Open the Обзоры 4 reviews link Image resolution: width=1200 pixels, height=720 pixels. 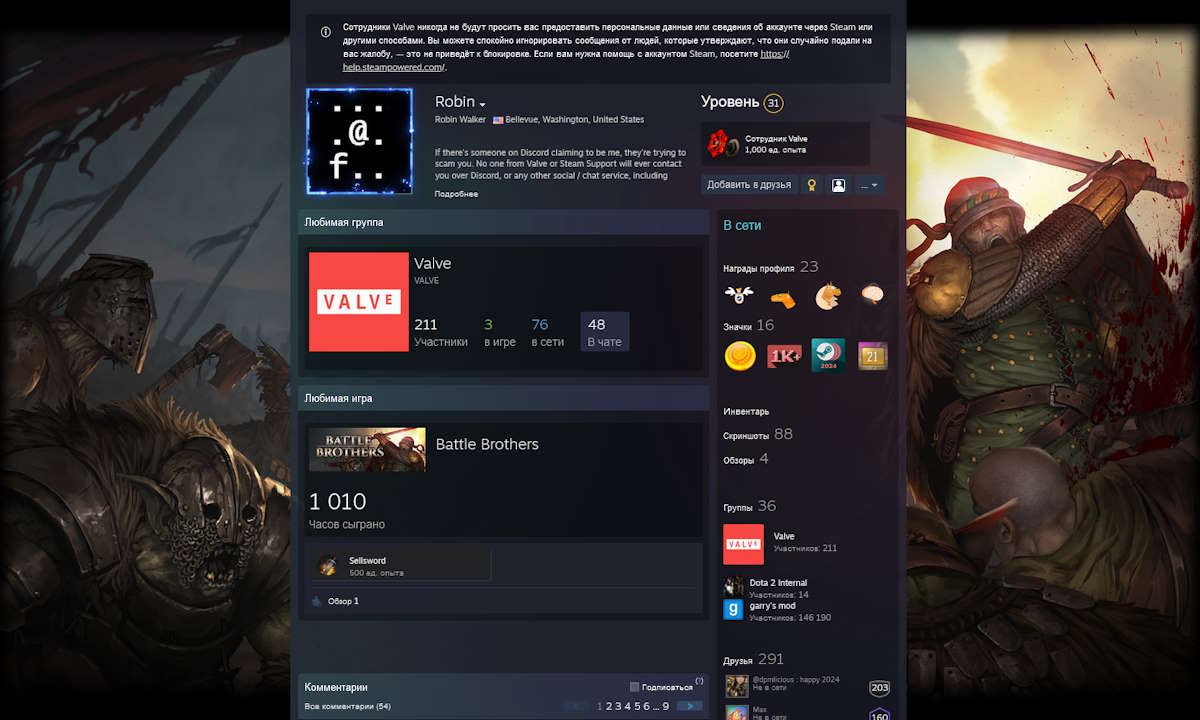point(746,459)
